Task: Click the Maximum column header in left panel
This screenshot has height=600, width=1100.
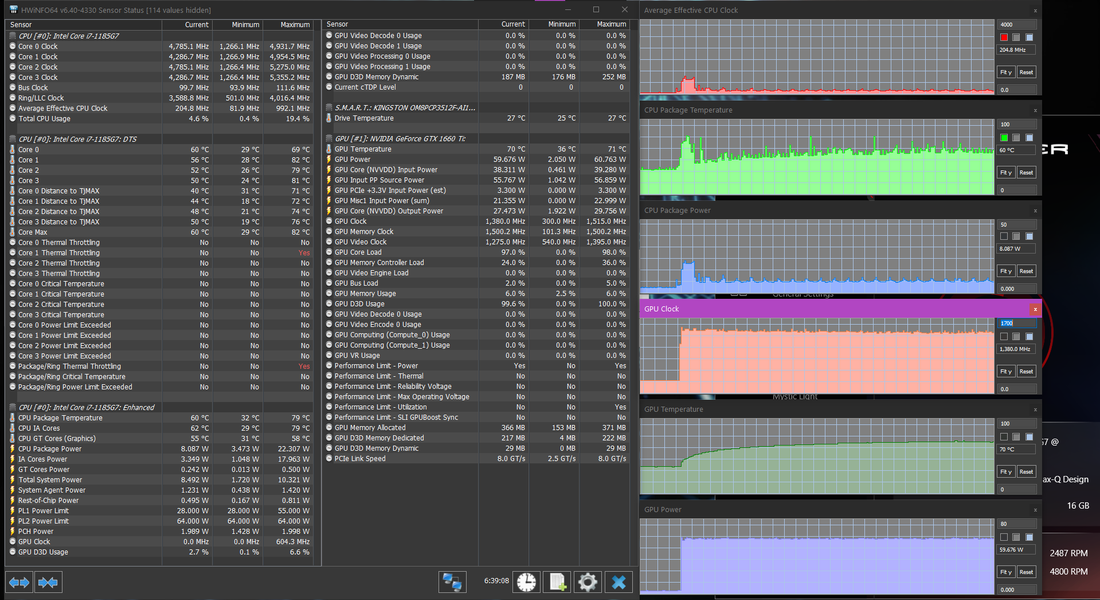Action: [295, 23]
